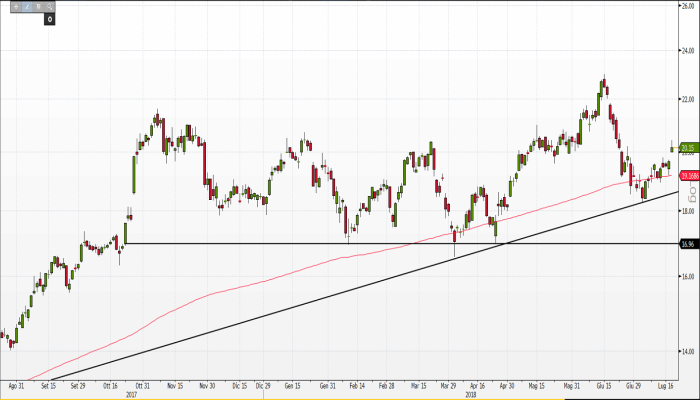Click the red 19.1686 moving average label

[688, 176]
